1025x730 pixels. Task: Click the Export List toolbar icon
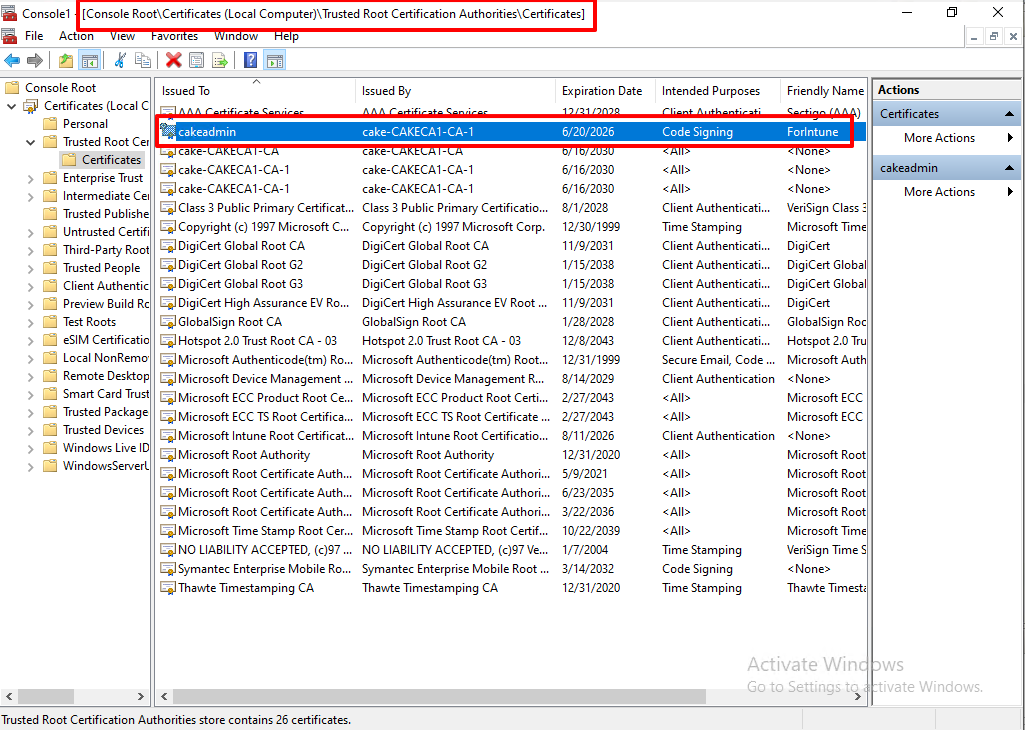point(220,61)
